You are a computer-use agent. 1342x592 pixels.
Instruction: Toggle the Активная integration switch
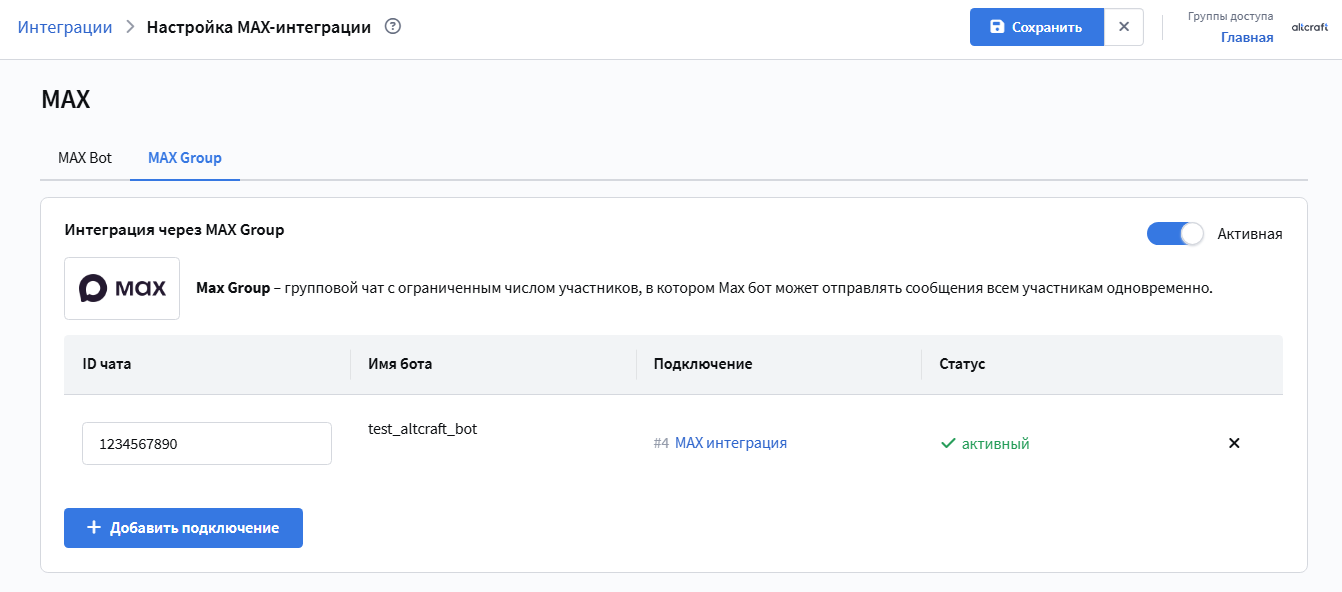(1175, 234)
